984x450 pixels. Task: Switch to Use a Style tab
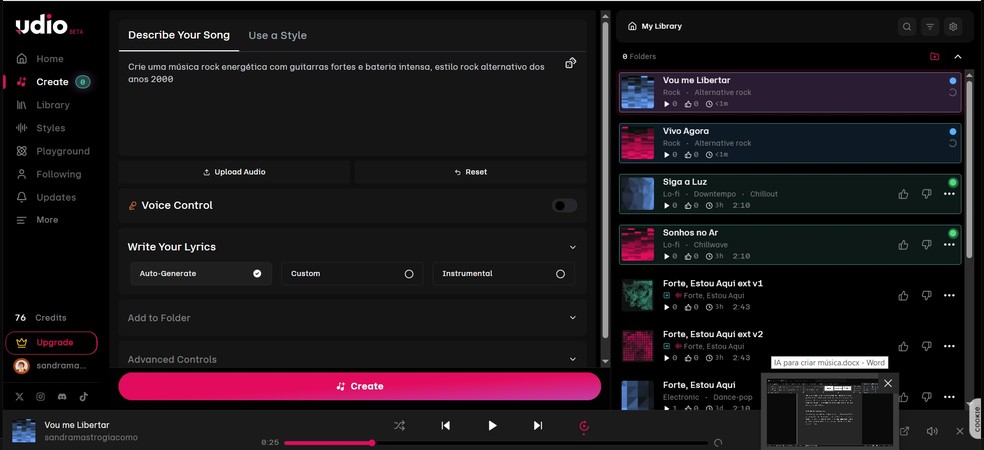point(277,35)
